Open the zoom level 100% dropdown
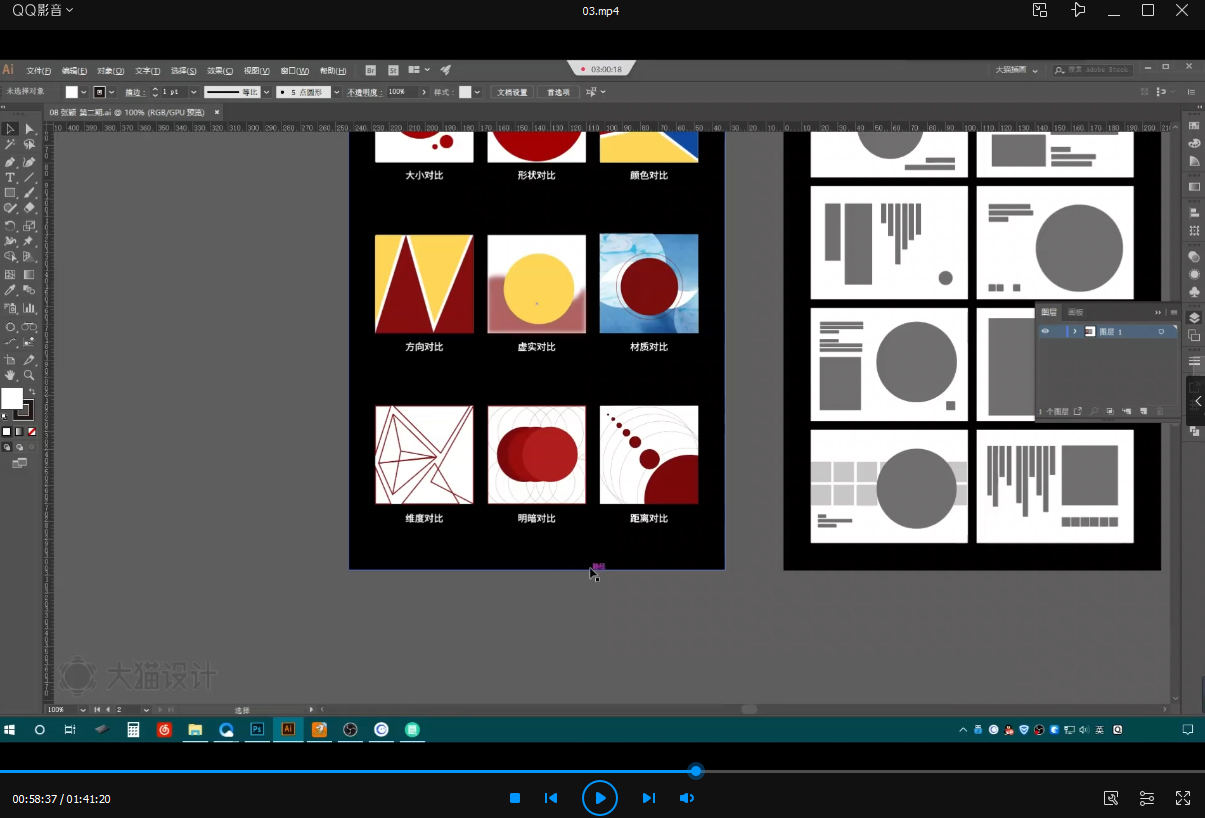The width and height of the screenshot is (1205, 818). (82, 709)
